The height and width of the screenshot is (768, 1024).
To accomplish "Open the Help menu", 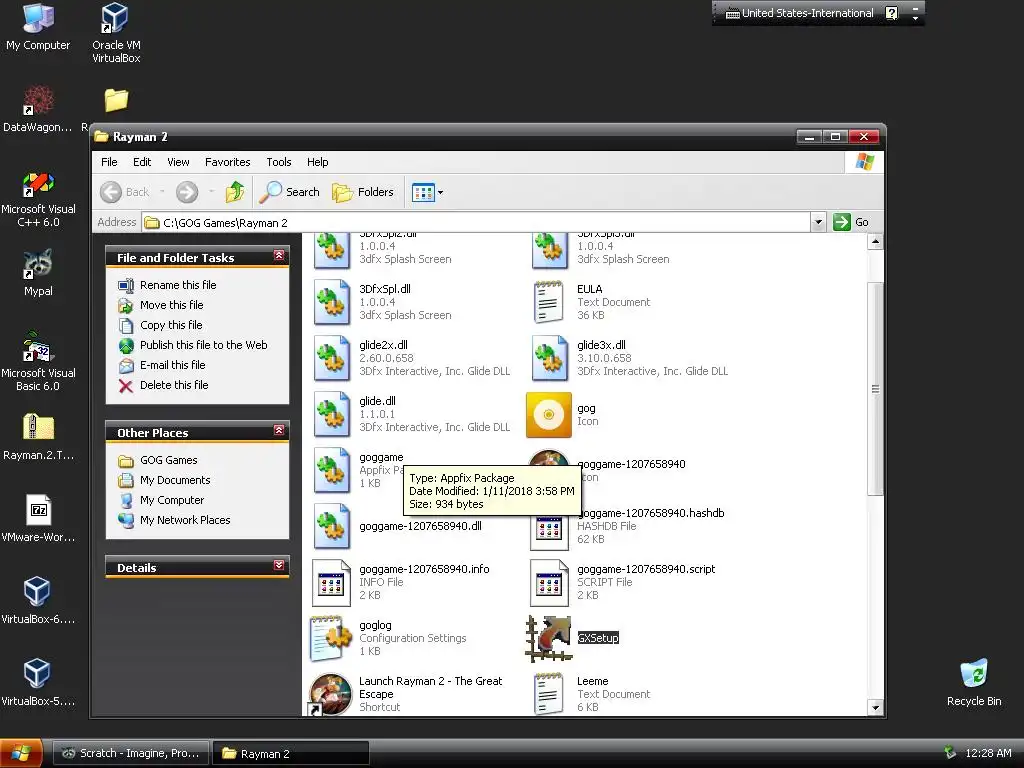I will 317,162.
